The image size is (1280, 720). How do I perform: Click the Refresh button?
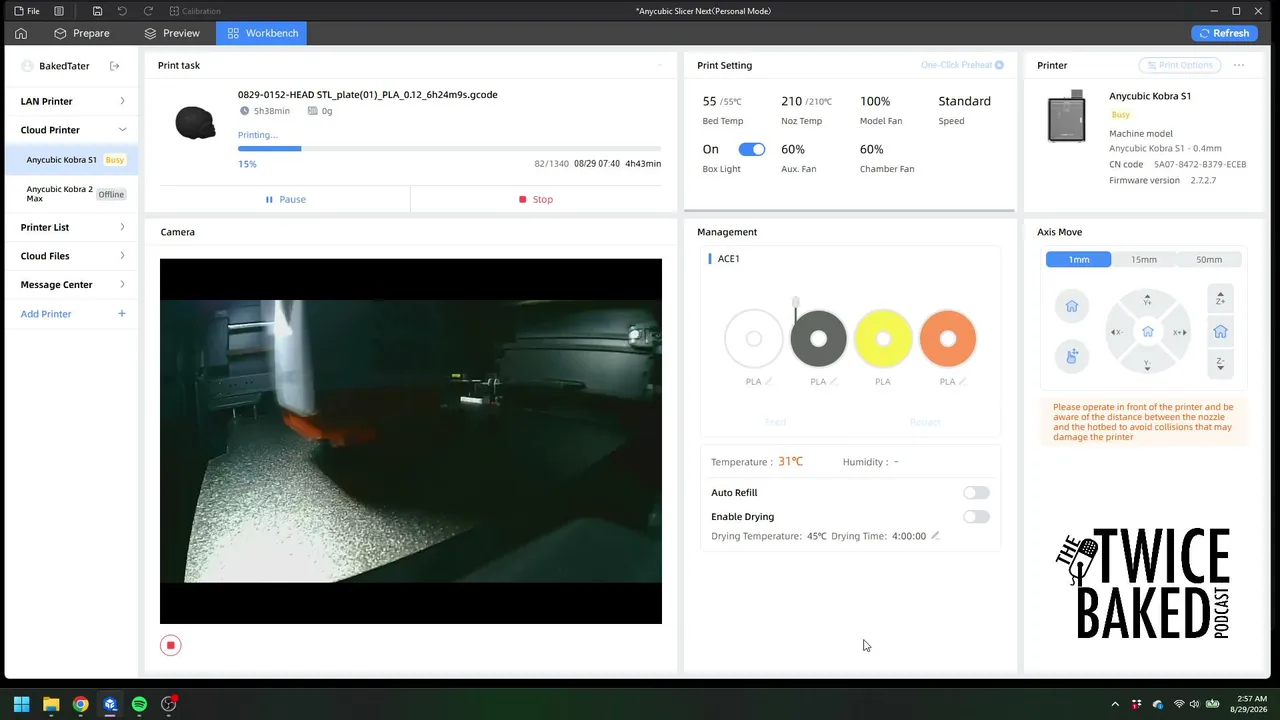click(x=1225, y=33)
